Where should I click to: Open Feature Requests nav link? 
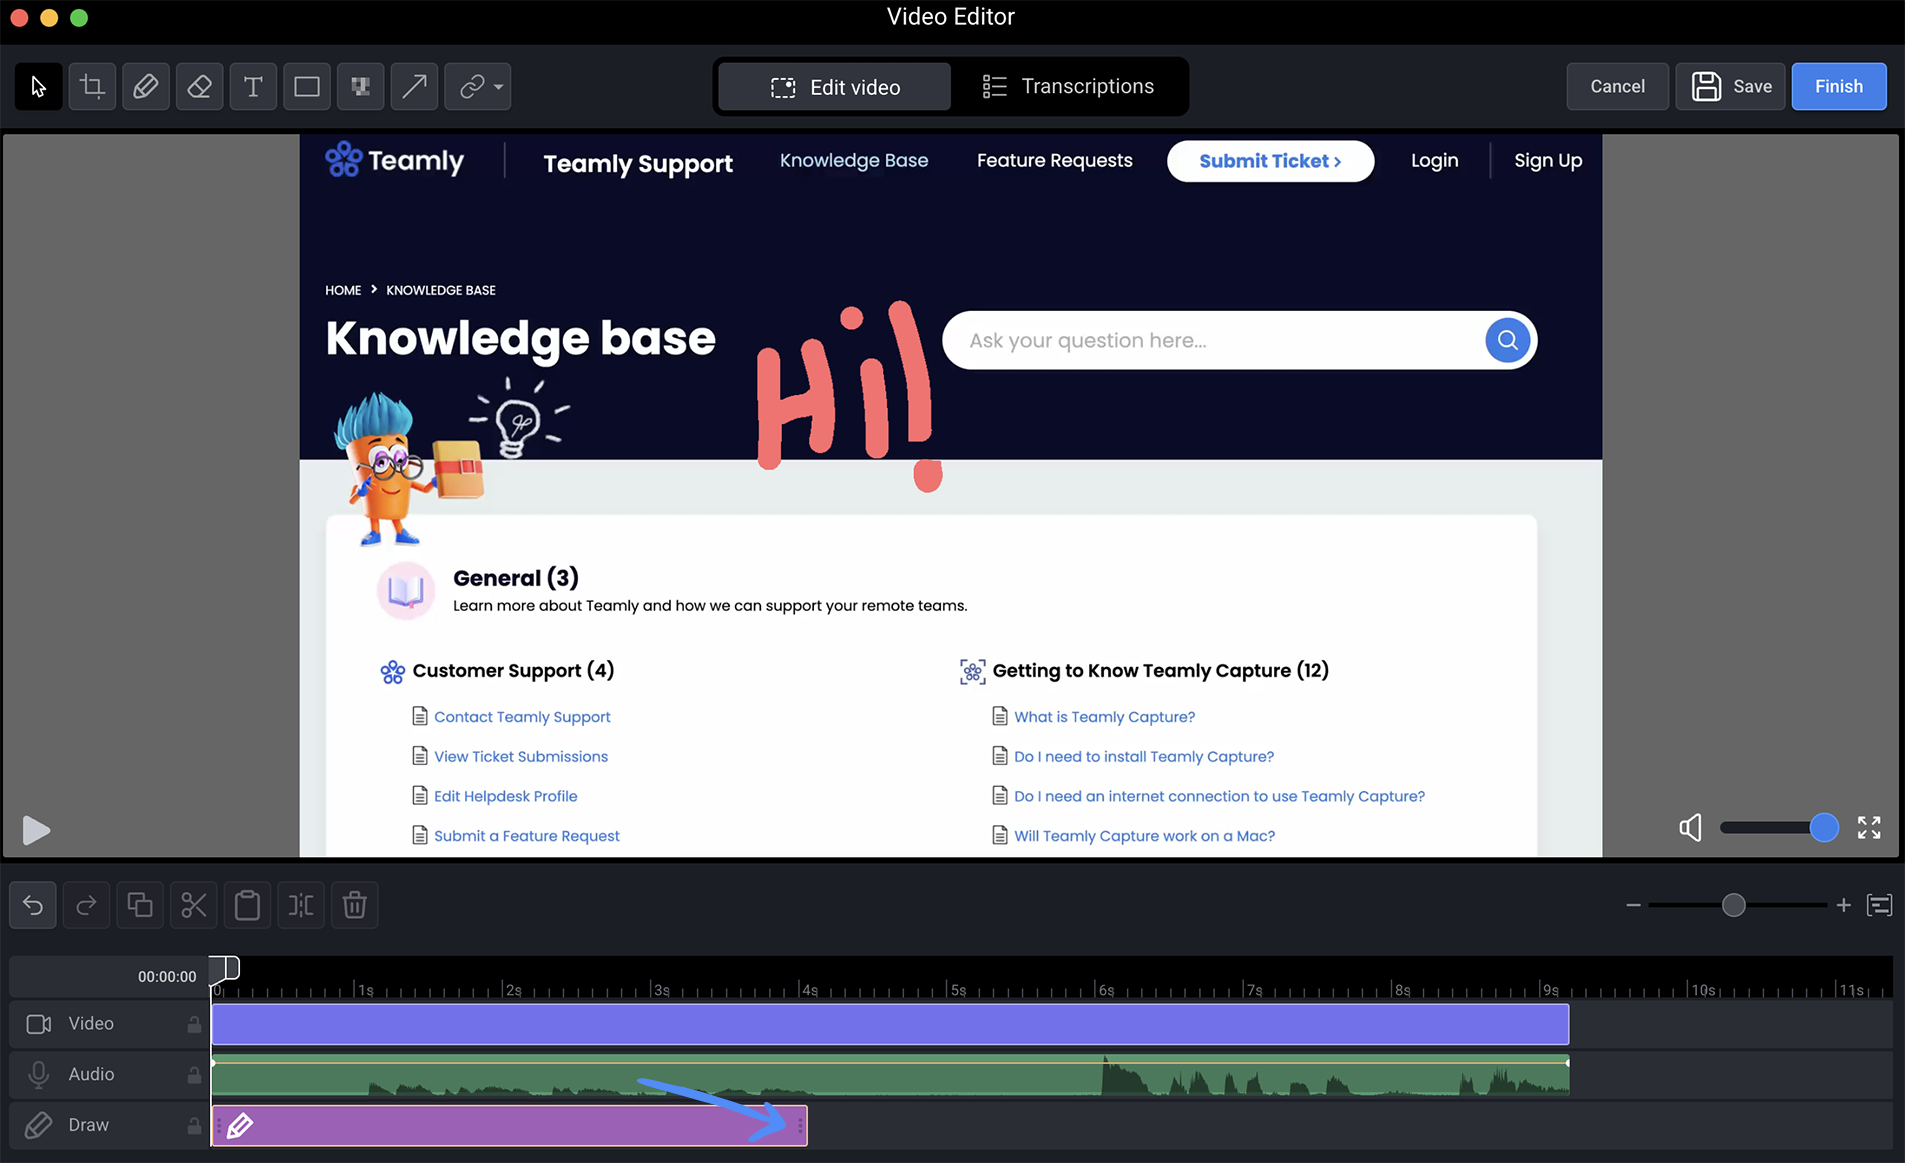(x=1054, y=161)
